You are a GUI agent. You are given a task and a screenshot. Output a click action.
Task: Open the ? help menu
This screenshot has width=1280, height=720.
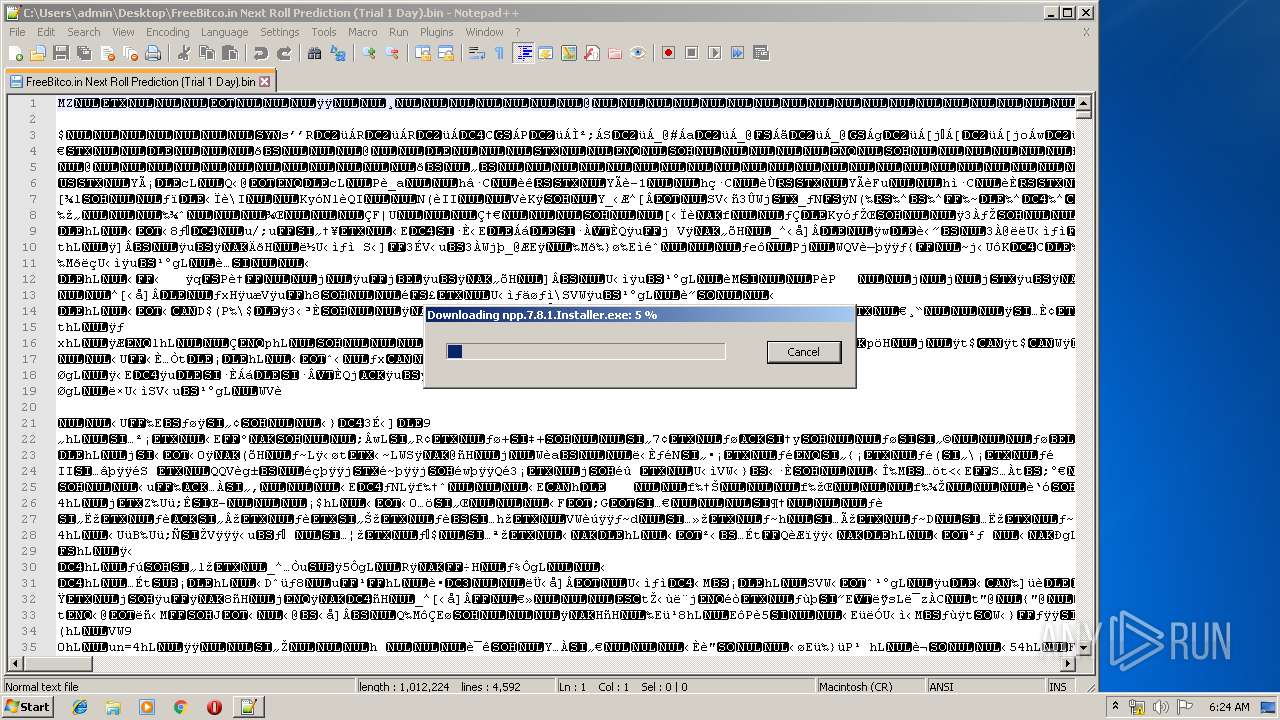[517, 32]
